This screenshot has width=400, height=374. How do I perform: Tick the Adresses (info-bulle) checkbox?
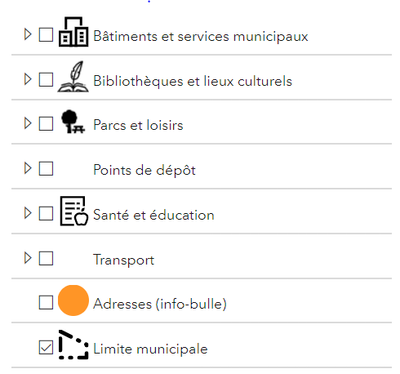point(46,303)
